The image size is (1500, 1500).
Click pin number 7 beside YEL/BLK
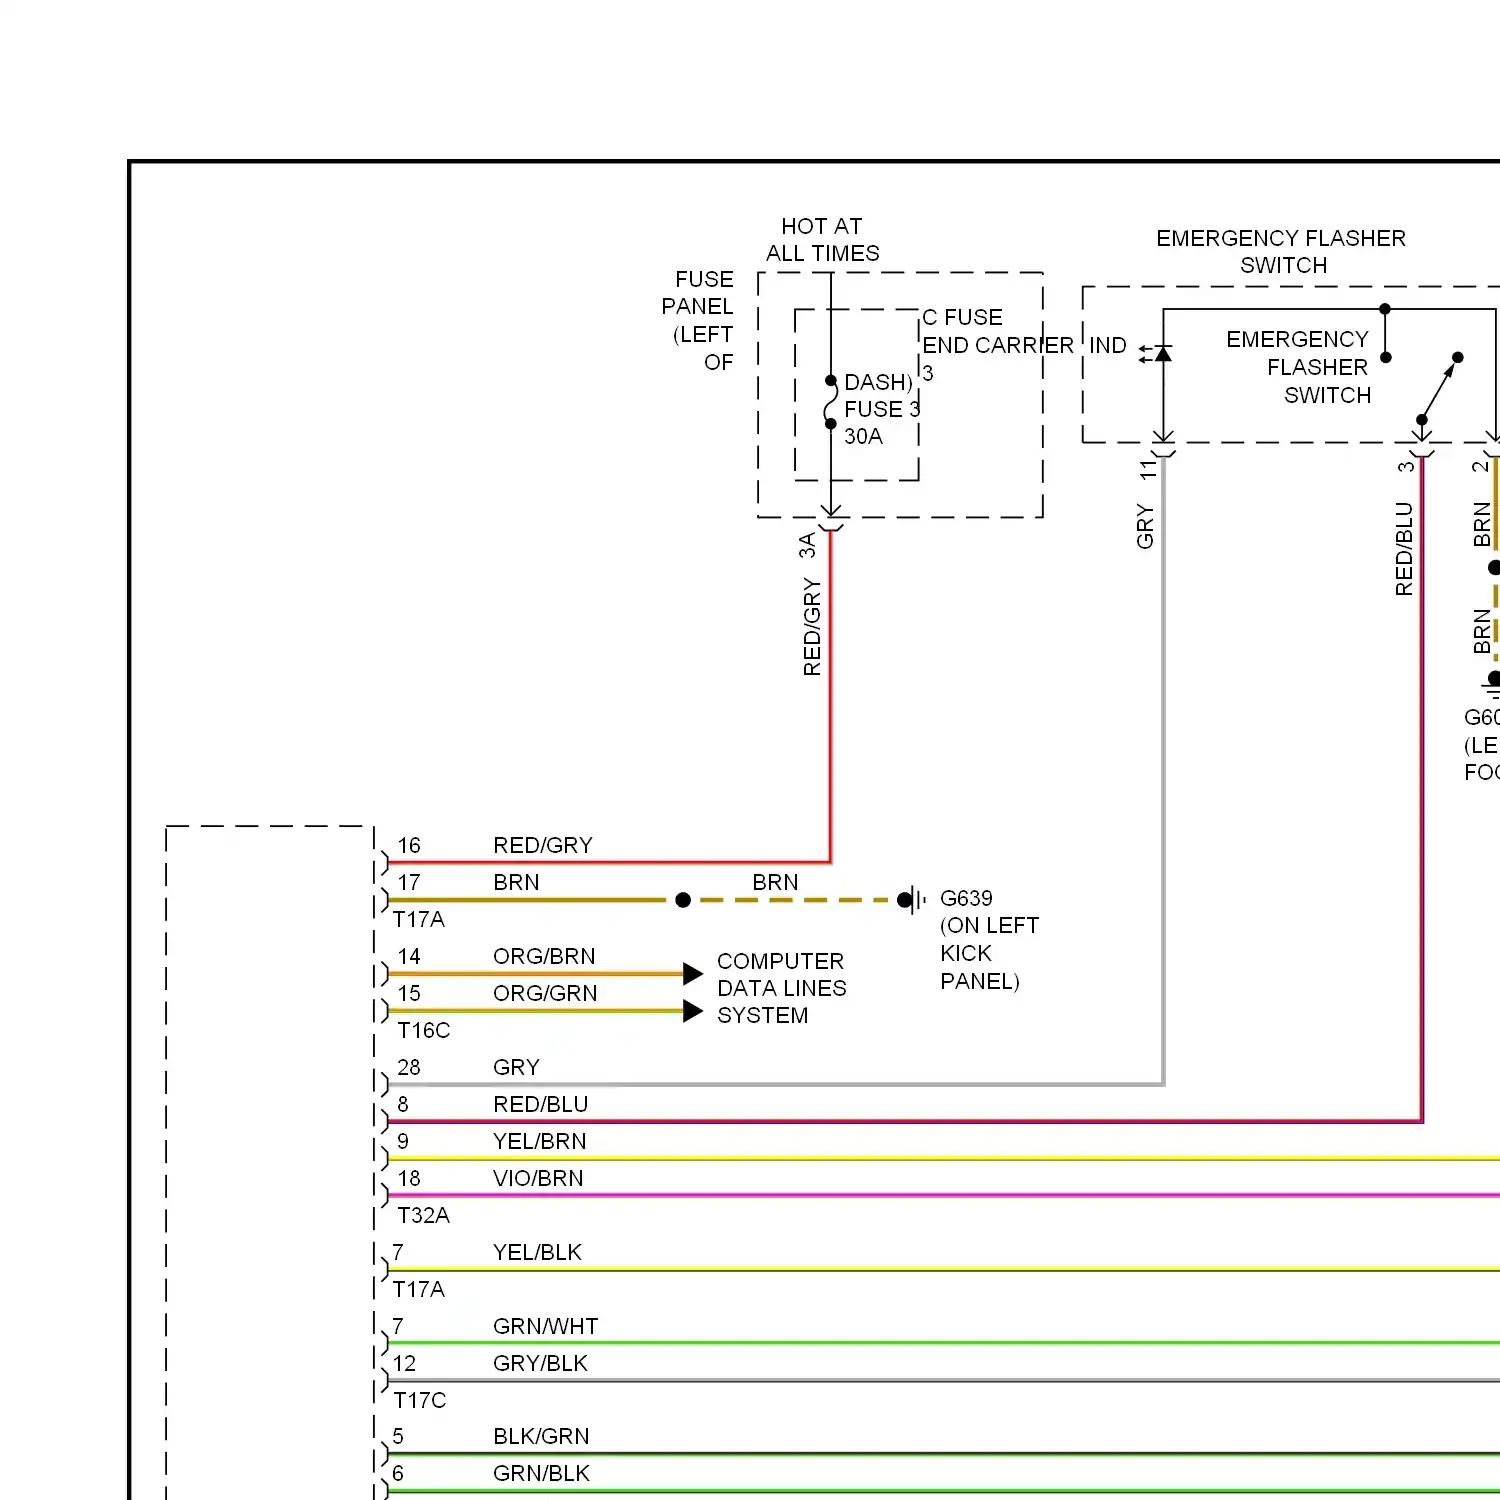coord(398,1252)
